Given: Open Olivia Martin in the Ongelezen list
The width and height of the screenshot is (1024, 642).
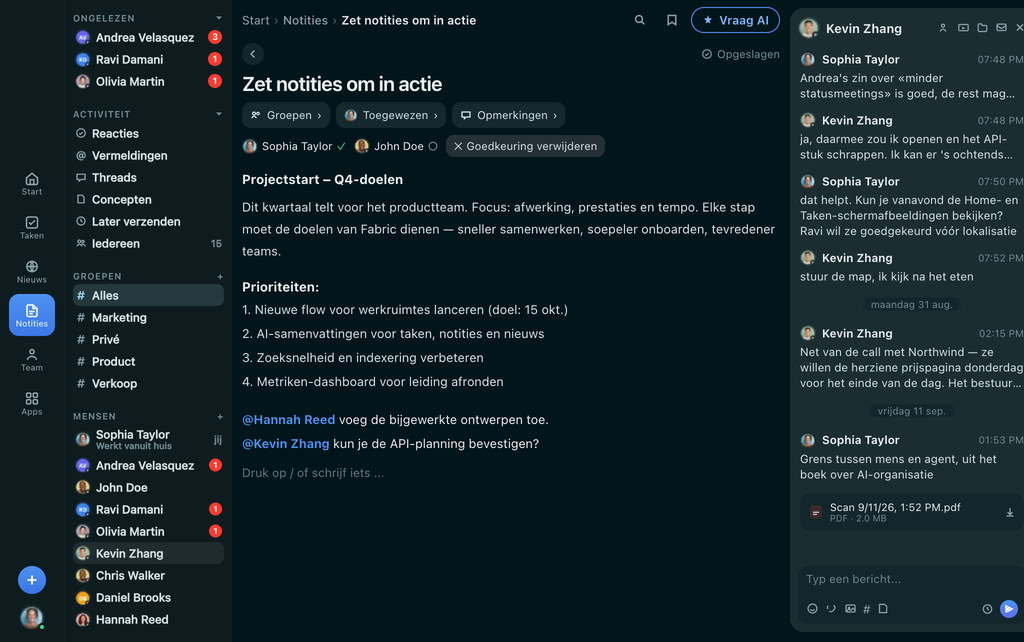Looking at the screenshot, I should click(148, 82).
